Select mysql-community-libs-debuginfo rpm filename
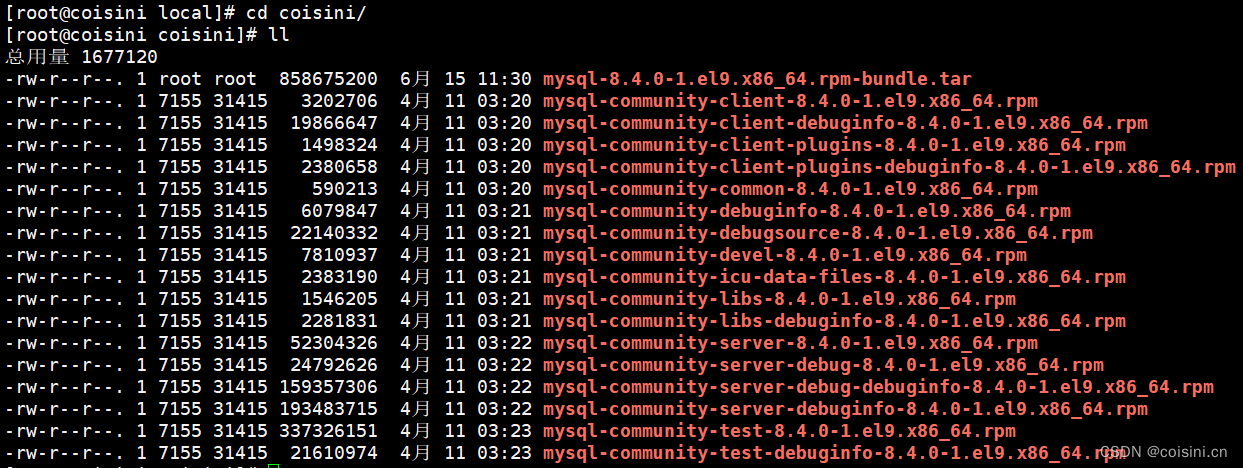 click(834, 321)
